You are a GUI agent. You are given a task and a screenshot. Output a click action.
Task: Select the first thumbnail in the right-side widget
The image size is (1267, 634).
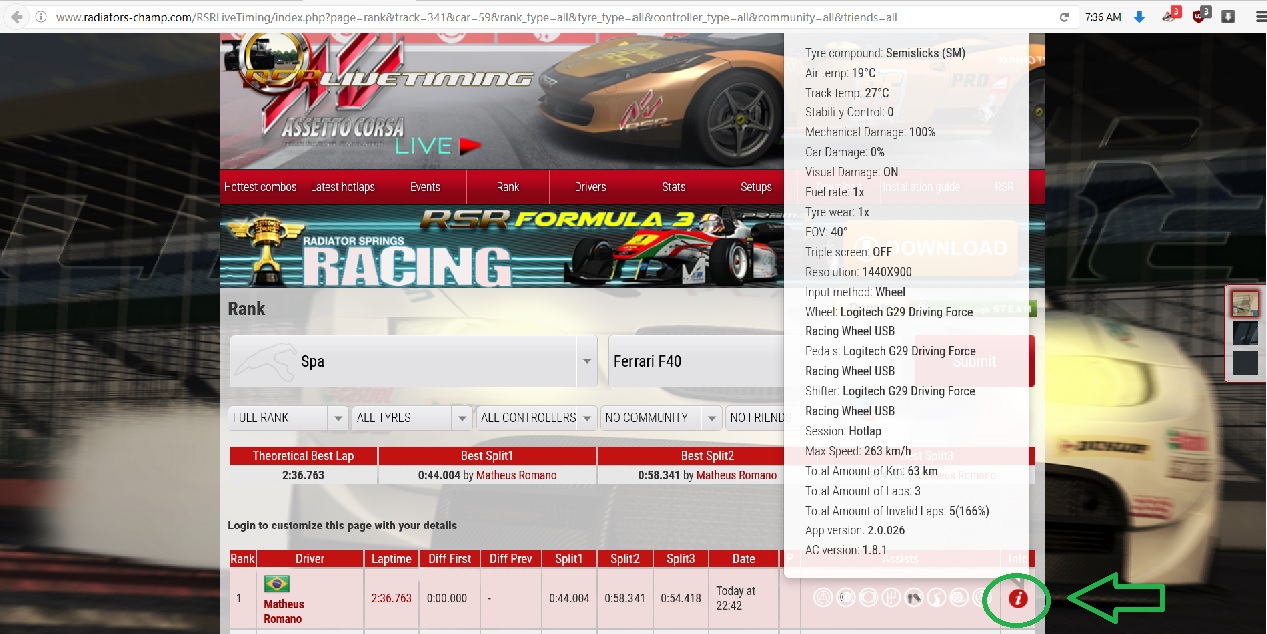click(1245, 303)
